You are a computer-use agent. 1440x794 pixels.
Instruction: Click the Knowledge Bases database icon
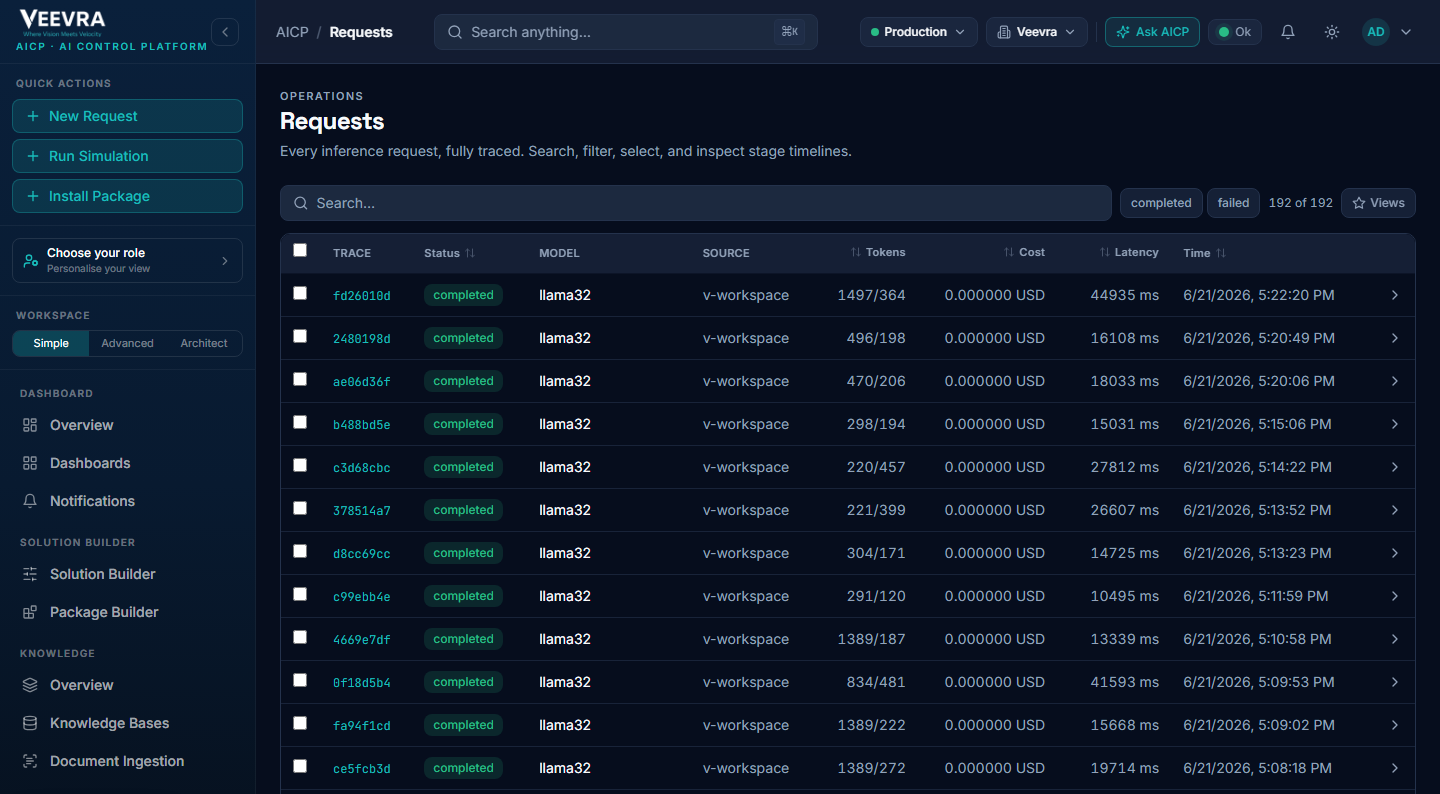[x=30, y=723]
